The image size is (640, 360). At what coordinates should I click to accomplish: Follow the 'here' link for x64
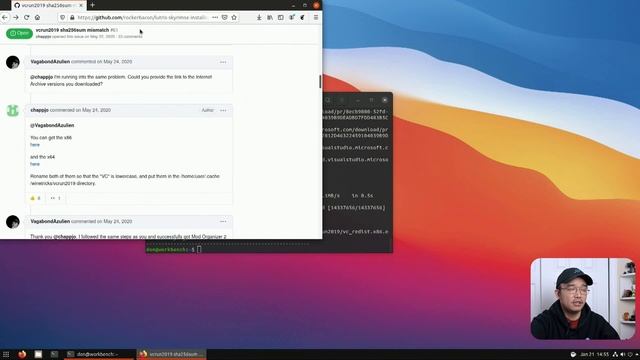click(35, 164)
